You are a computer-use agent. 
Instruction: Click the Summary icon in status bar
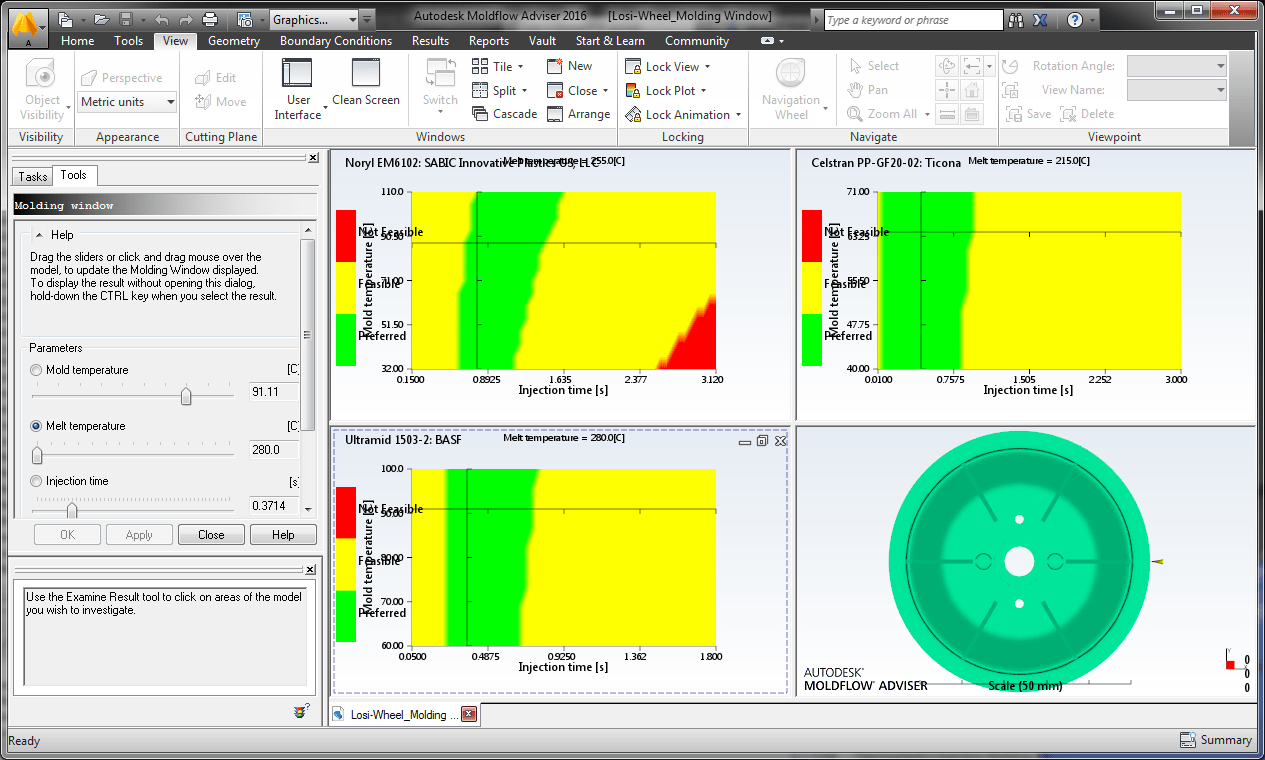click(1187, 740)
